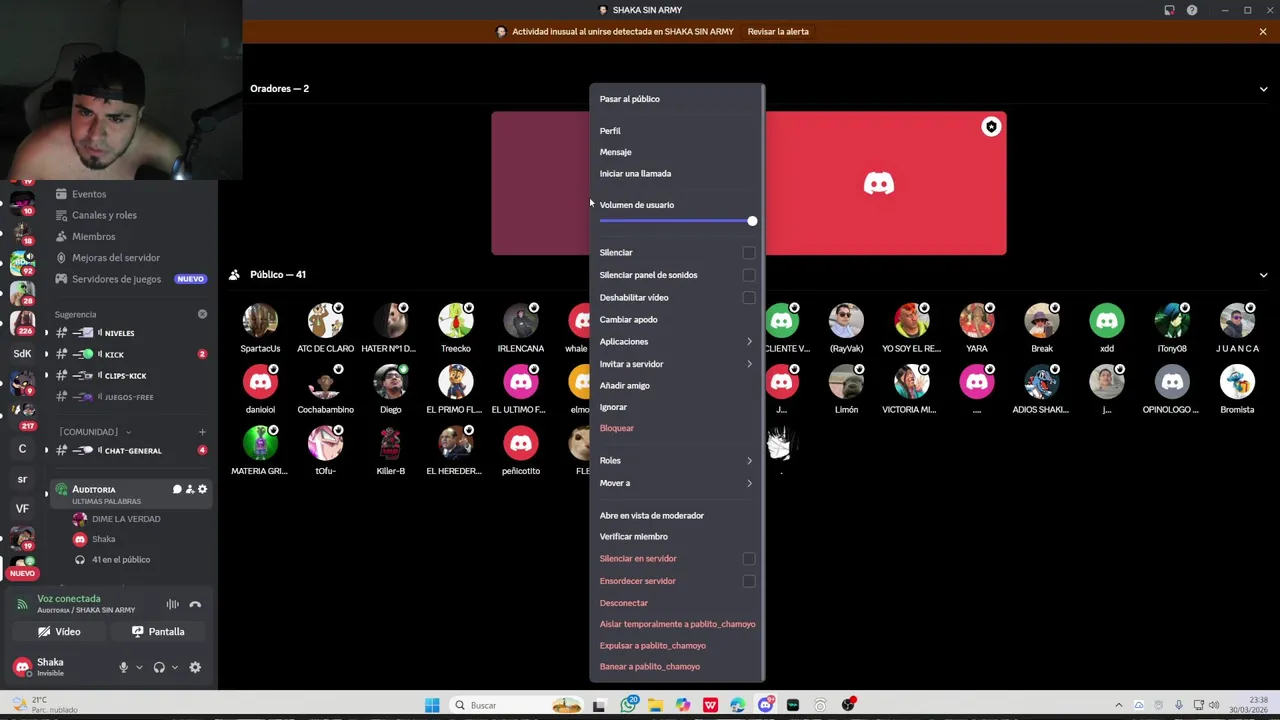Toggle Silenciar panel de sonidos checkbox

(749, 275)
